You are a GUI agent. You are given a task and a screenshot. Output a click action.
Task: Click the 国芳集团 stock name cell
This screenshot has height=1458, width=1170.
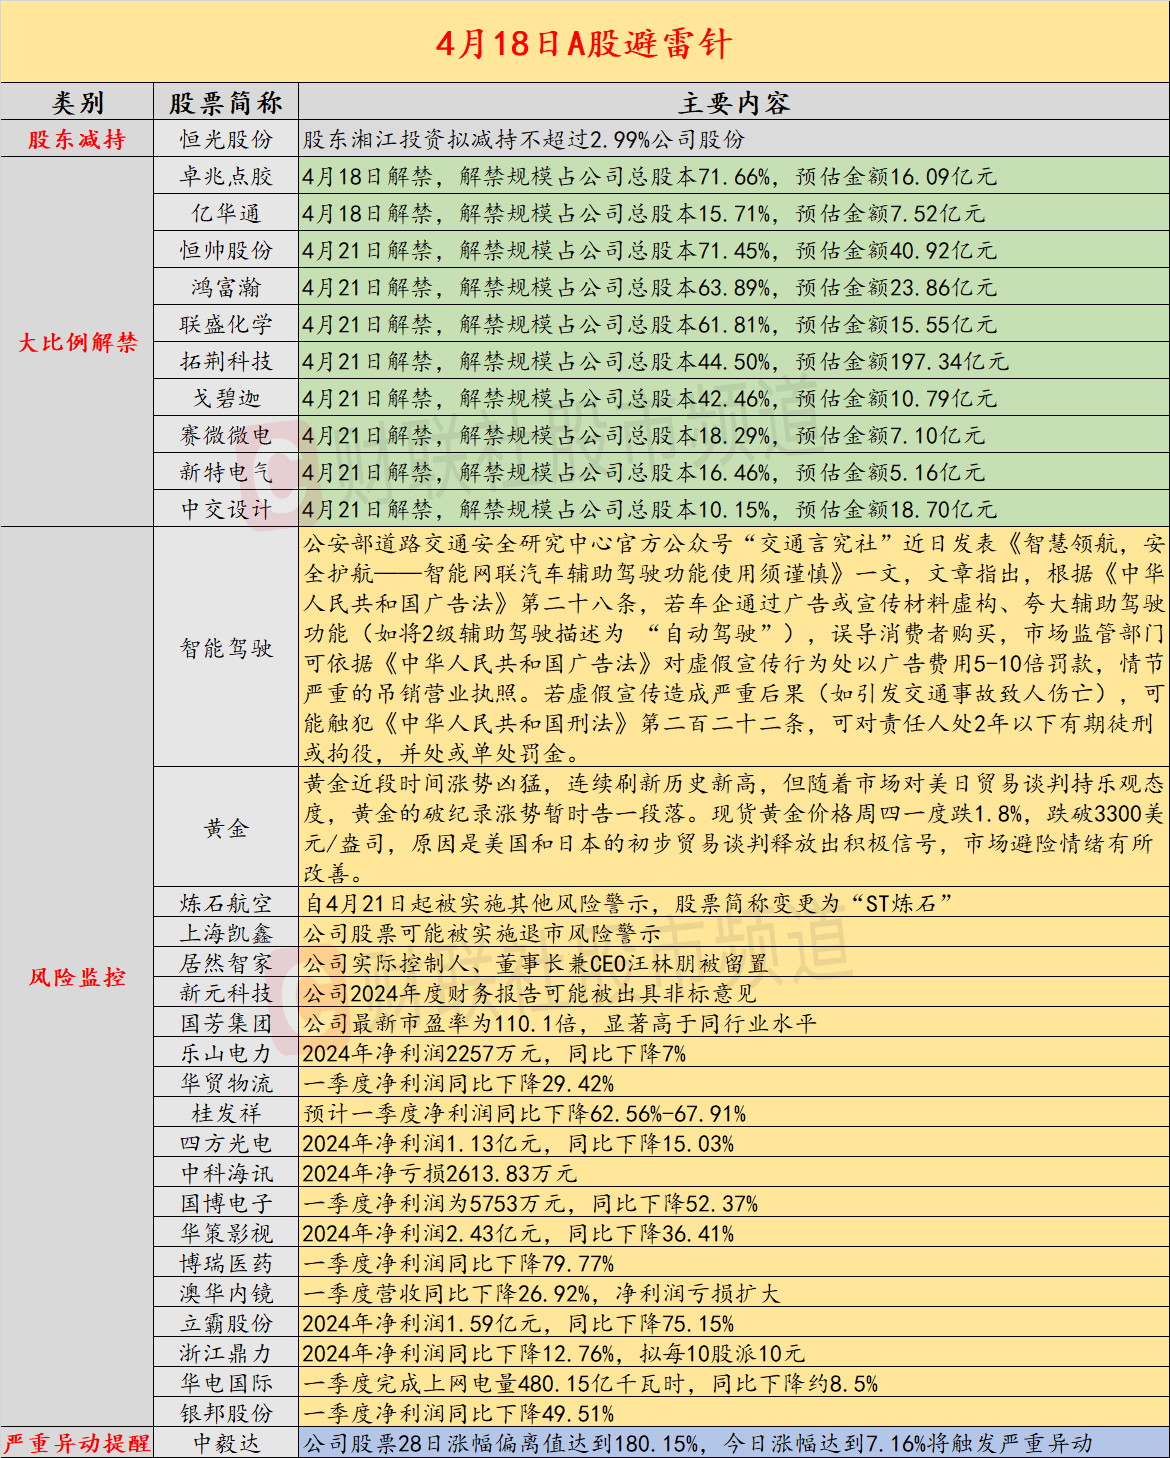click(226, 1023)
